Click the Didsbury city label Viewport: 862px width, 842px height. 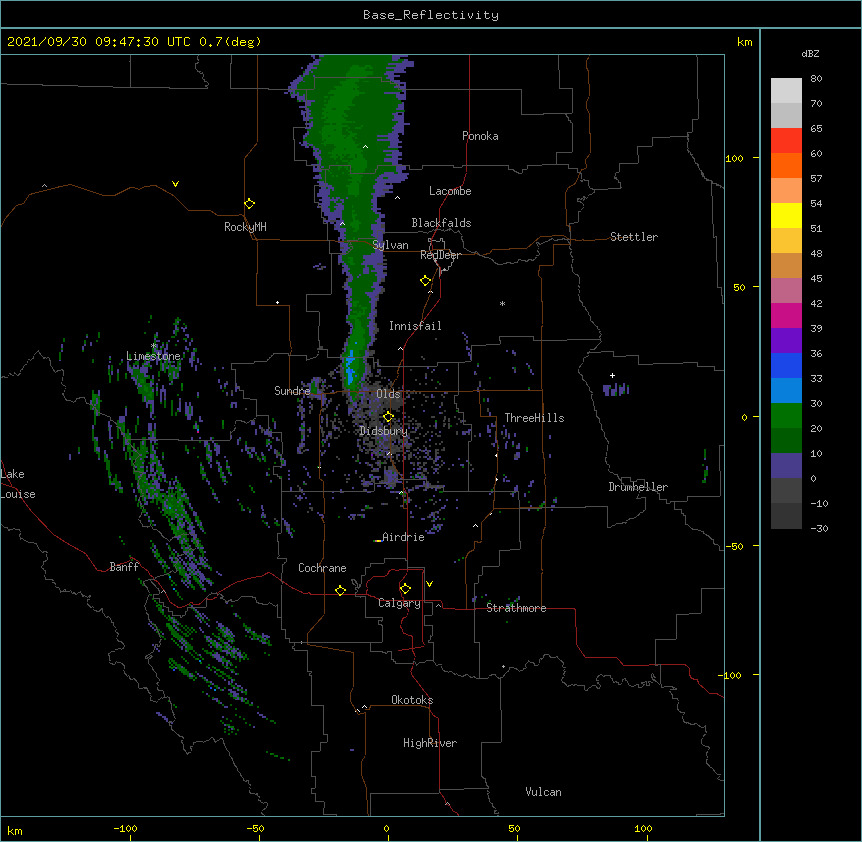coord(384,431)
